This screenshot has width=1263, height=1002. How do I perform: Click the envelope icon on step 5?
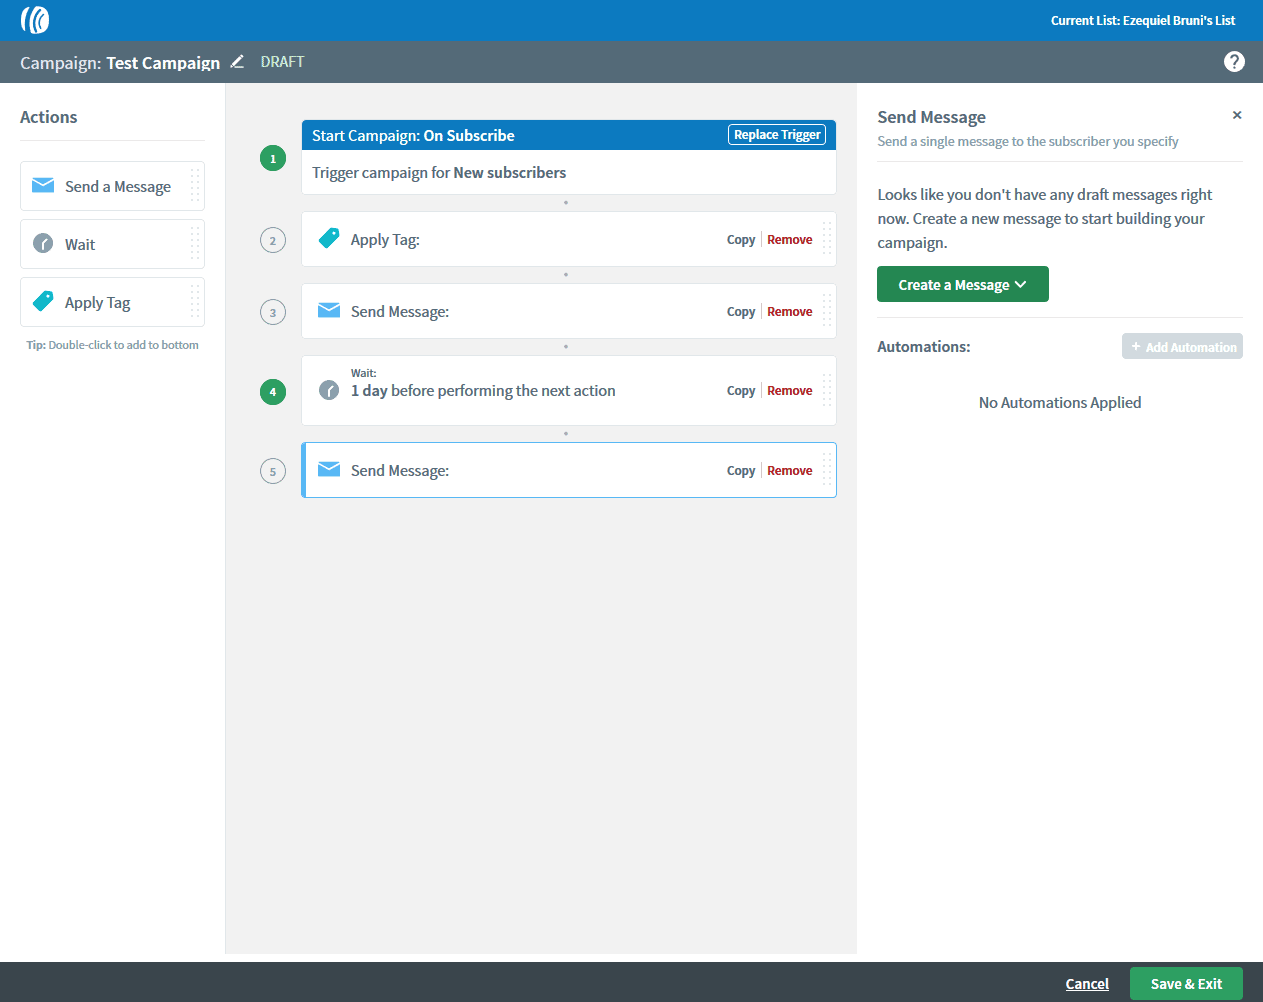(x=329, y=469)
